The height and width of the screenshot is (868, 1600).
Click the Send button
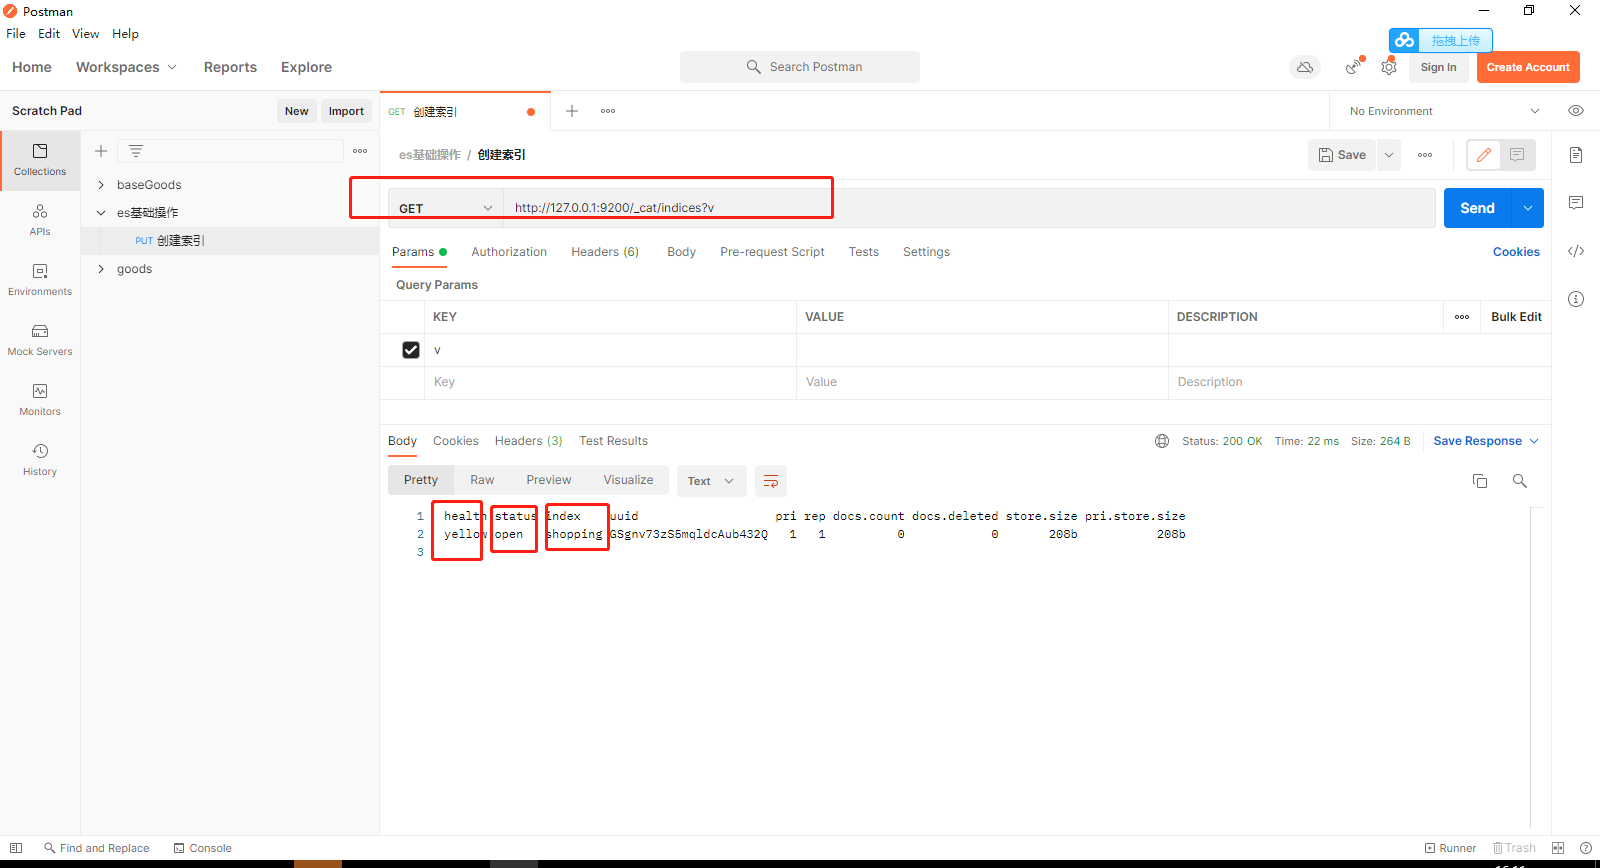pos(1477,208)
